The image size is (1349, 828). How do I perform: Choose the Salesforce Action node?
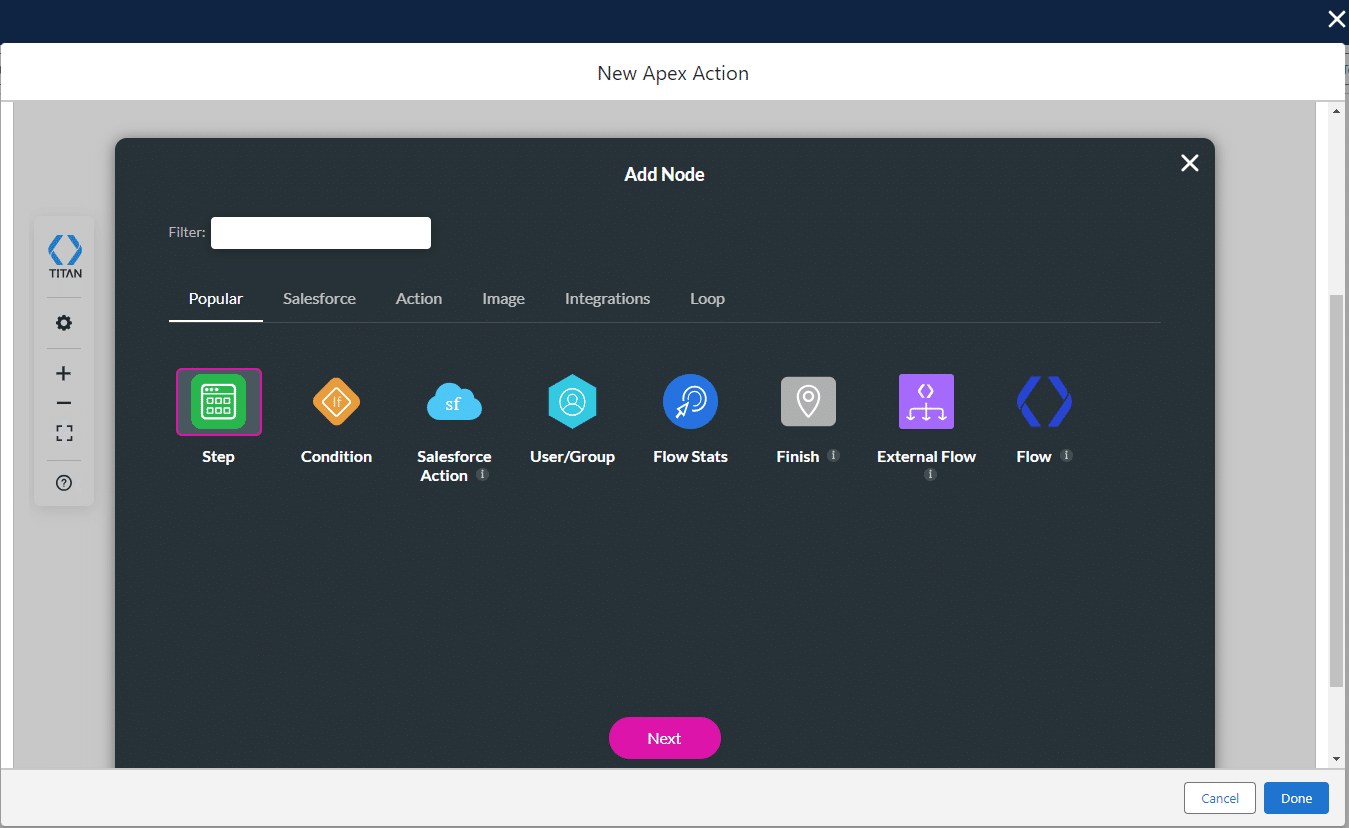(454, 401)
